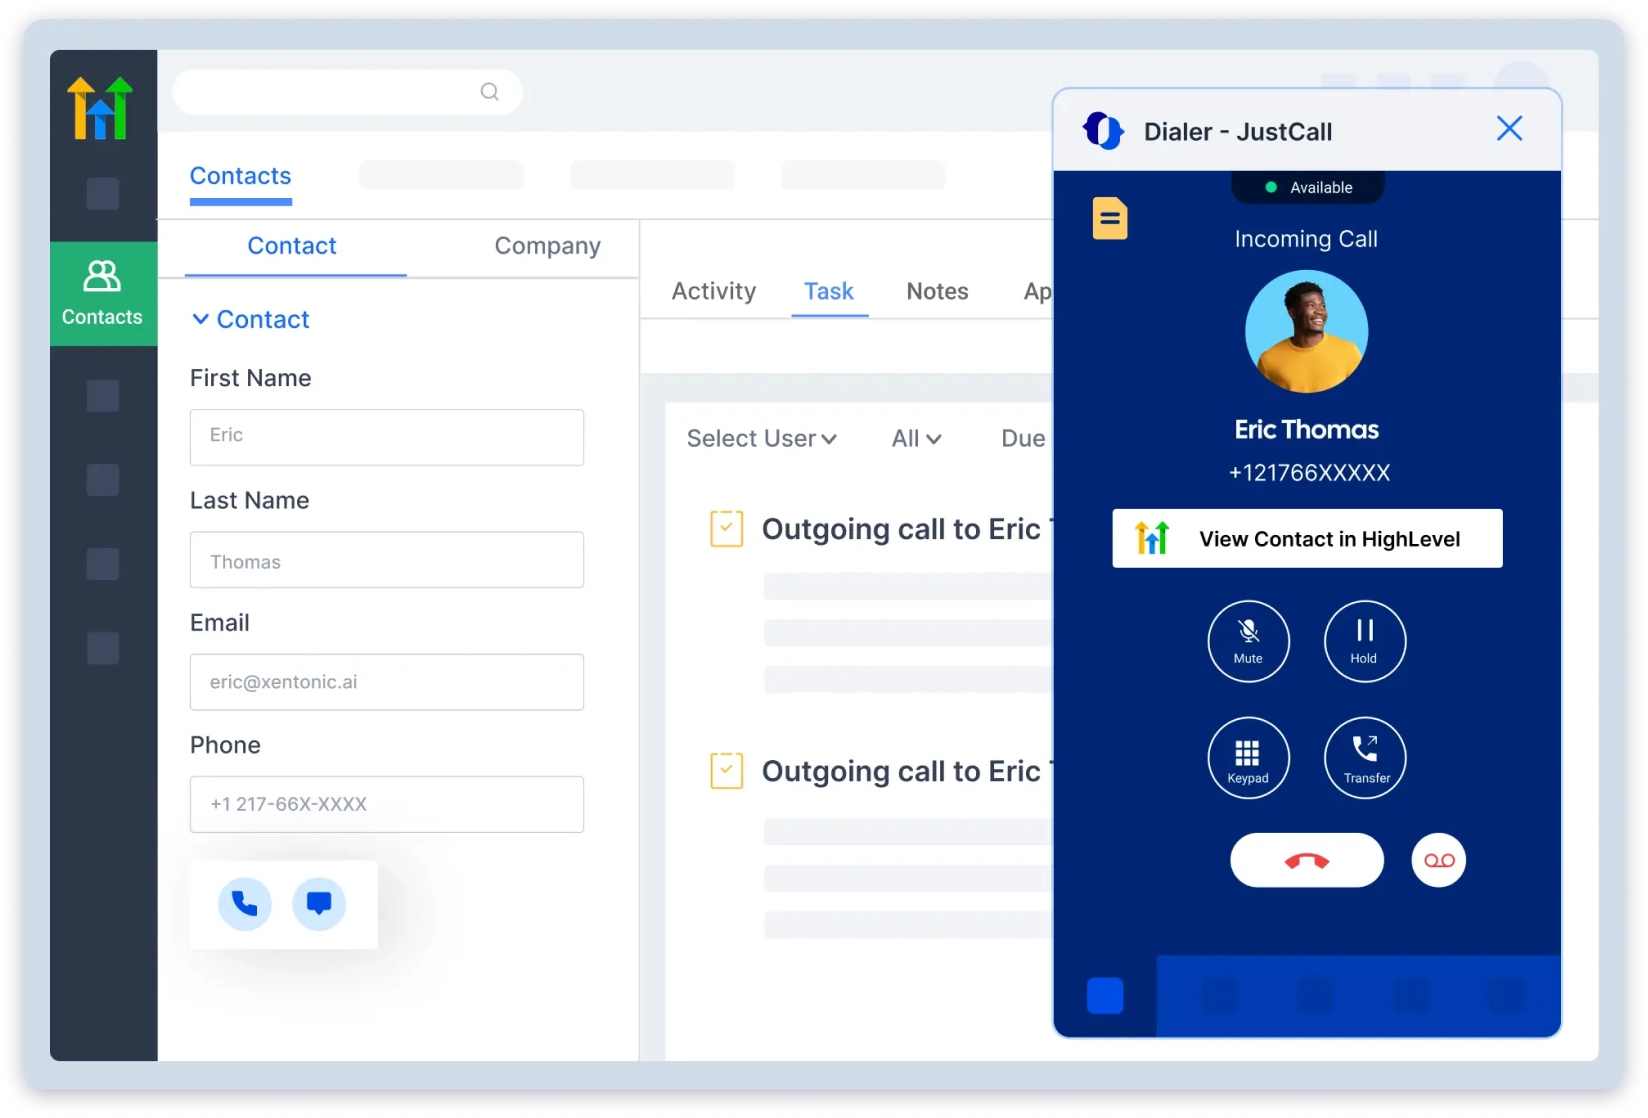Open the Notes tab
This screenshot has width=1648, height=1118.
click(x=937, y=291)
